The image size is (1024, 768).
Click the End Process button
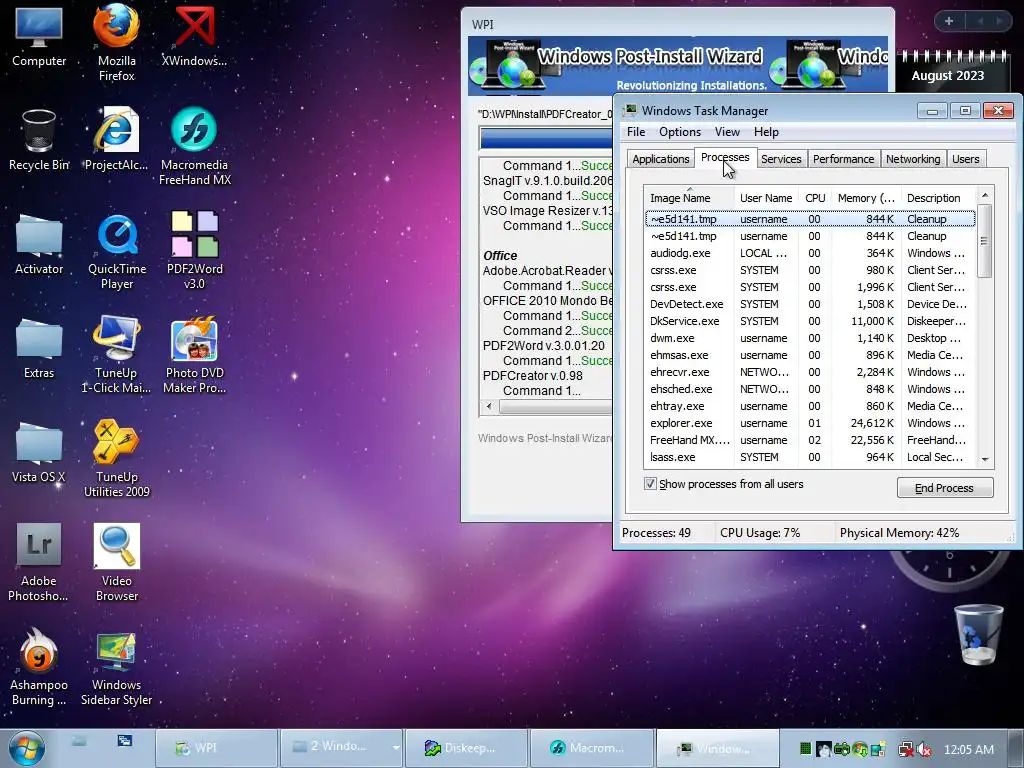945,488
